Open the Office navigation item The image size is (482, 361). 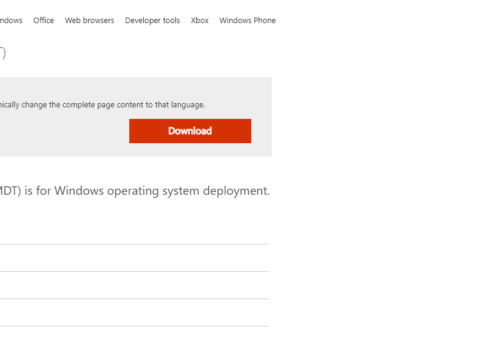[x=43, y=20]
